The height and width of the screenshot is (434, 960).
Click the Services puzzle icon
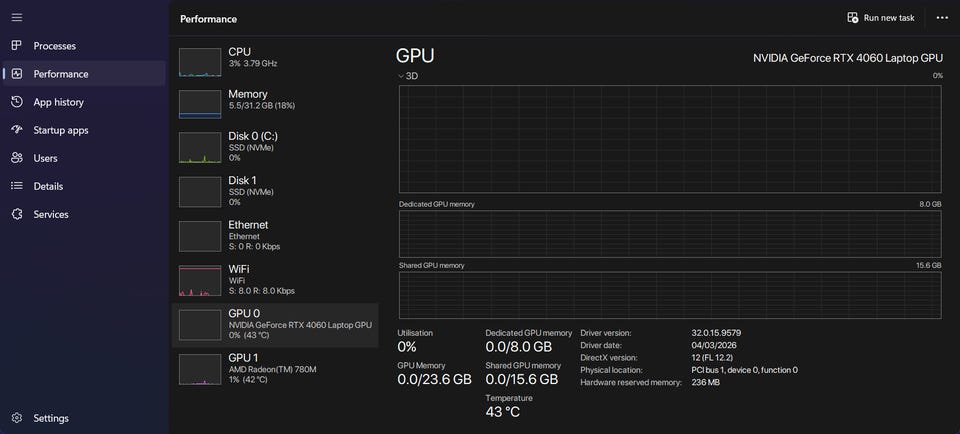17,214
